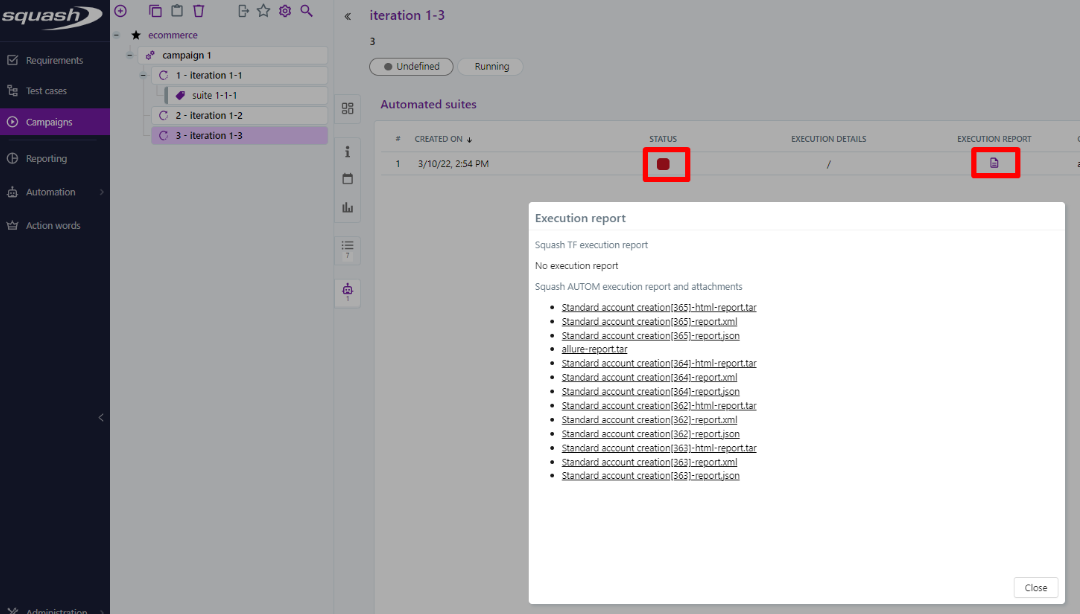Screen dimensions: 1080x614
Task: Collapse the campaign 1 tree node
Action: pyautogui.click(x=129, y=55)
